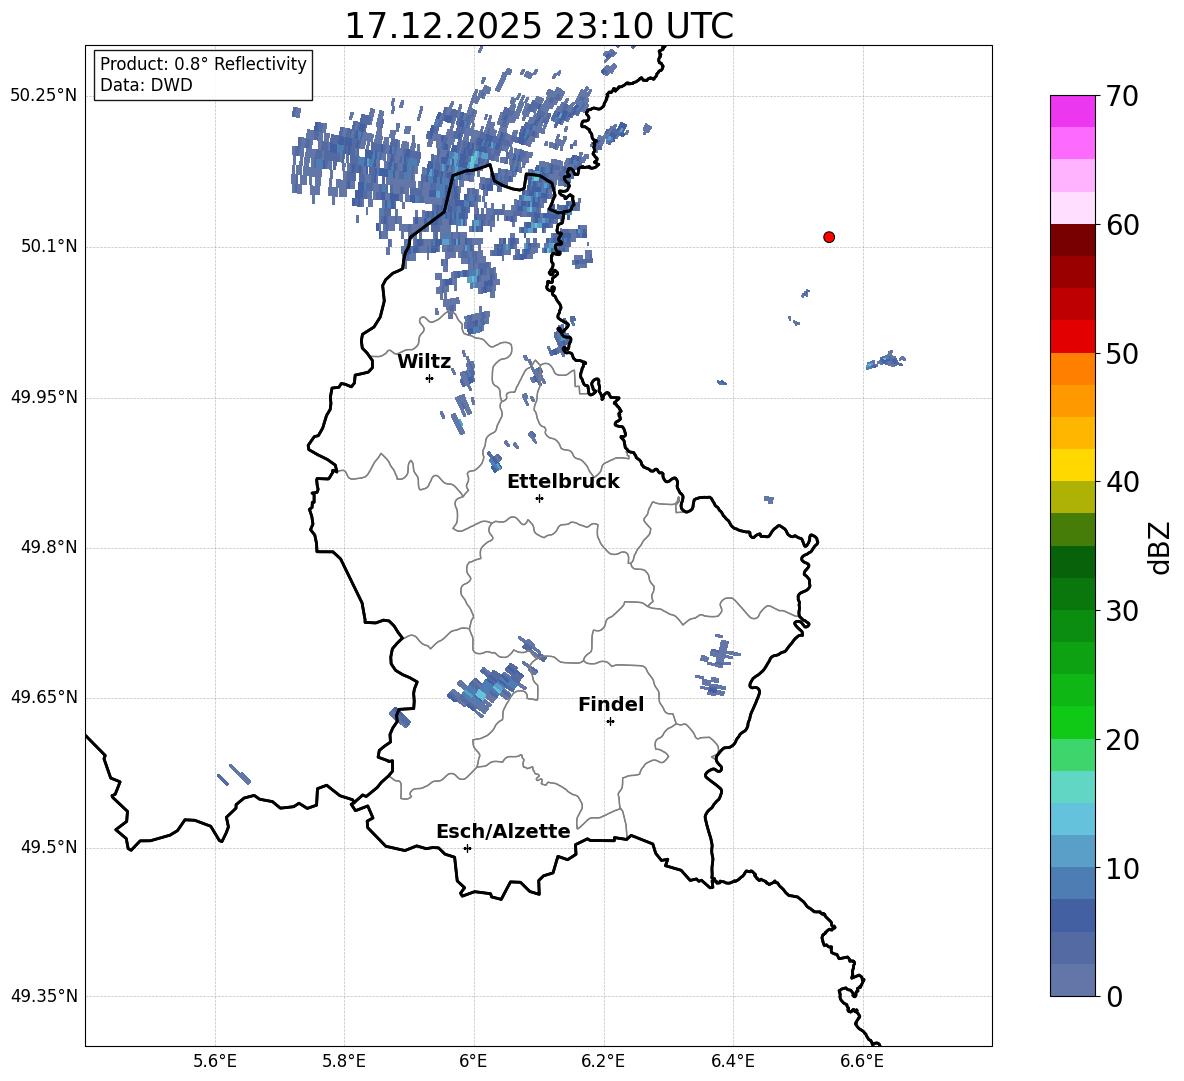This screenshot has width=1184, height=1081.
Task: Click the 40 tick on colorbar
Action: 1122,482
